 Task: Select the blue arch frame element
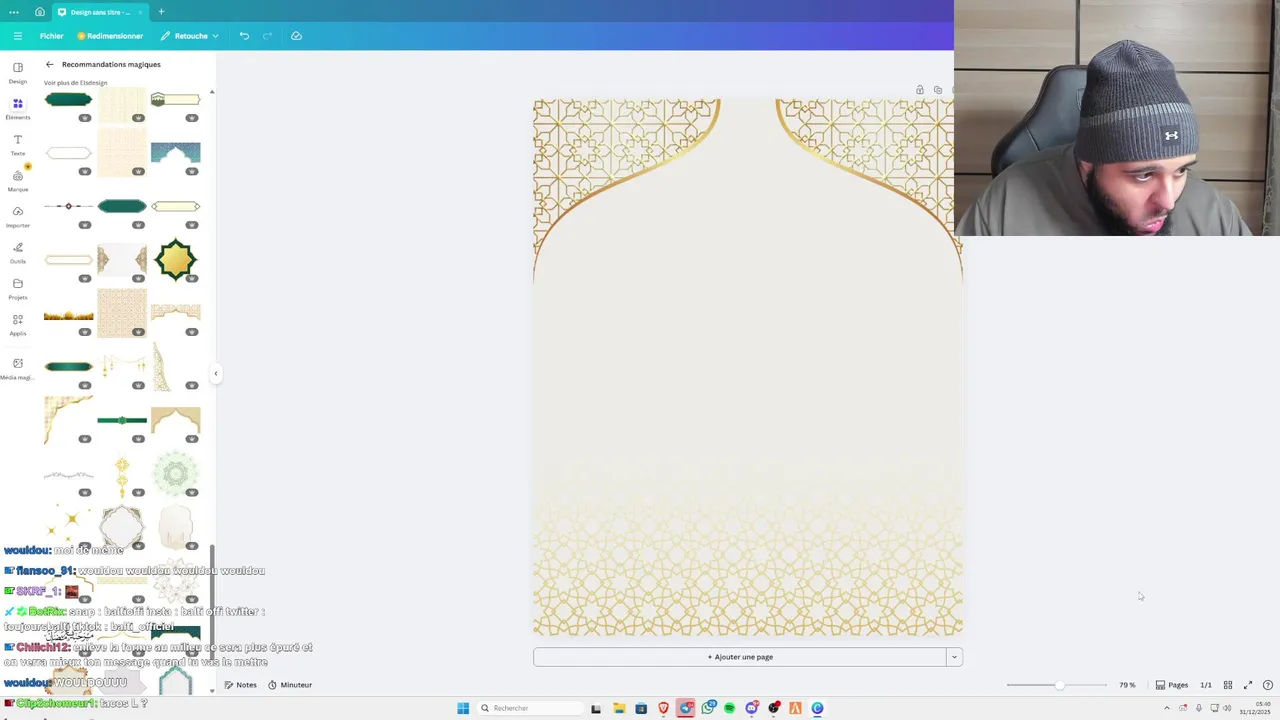[175, 152]
